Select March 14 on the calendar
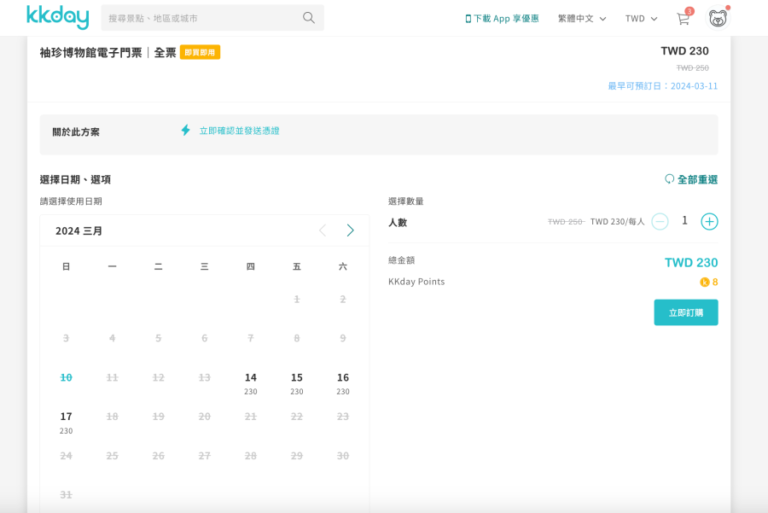 click(x=250, y=382)
